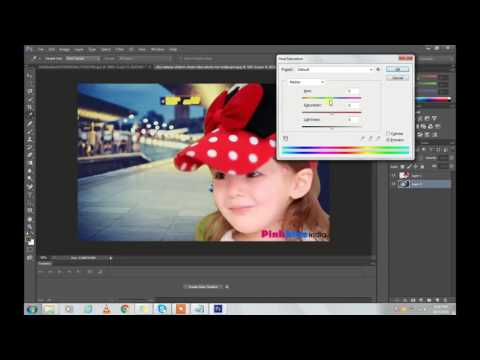Image resolution: width=480 pixels, height=360 pixels.
Task: Click OK in the Hue/Saturation dialog
Action: tap(397, 69)
